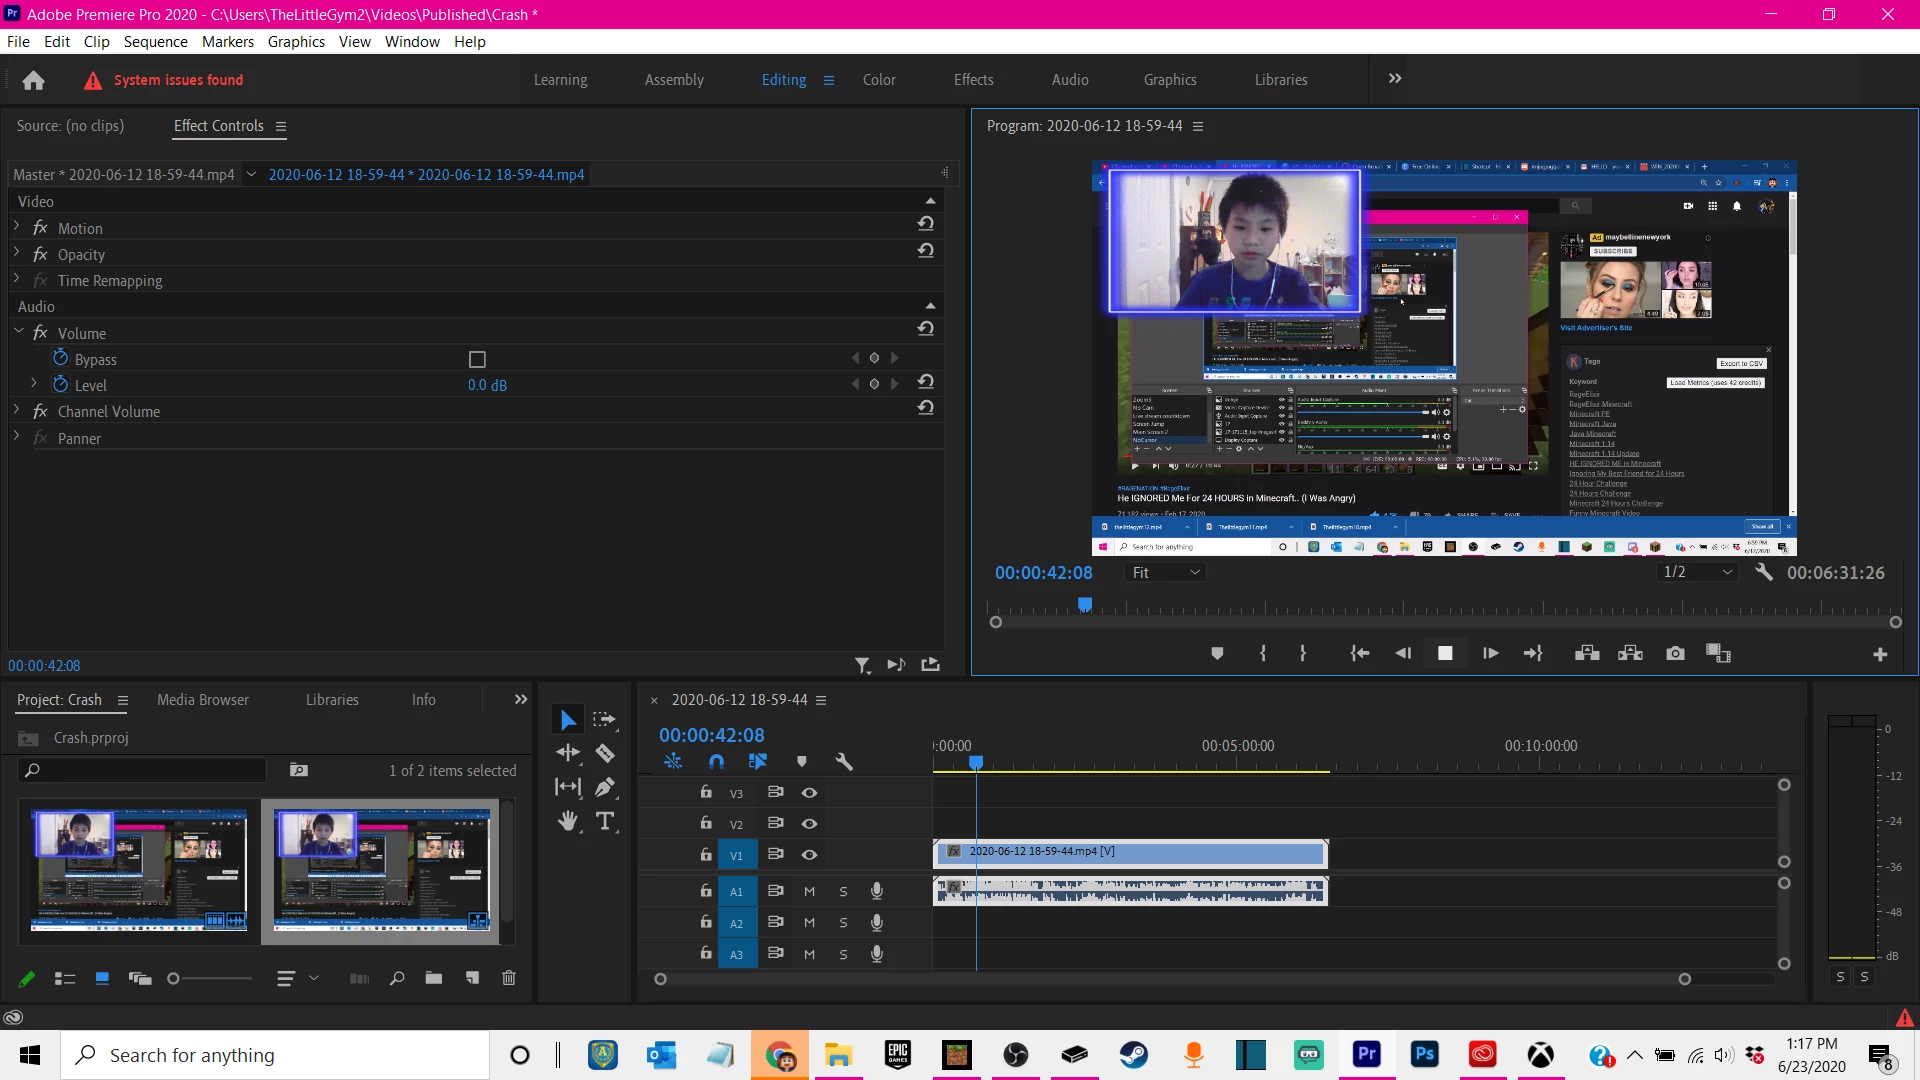Click the Add Marker icon in Program monitor
Screen dimensions: 1920x1080
coord(1217,653)
